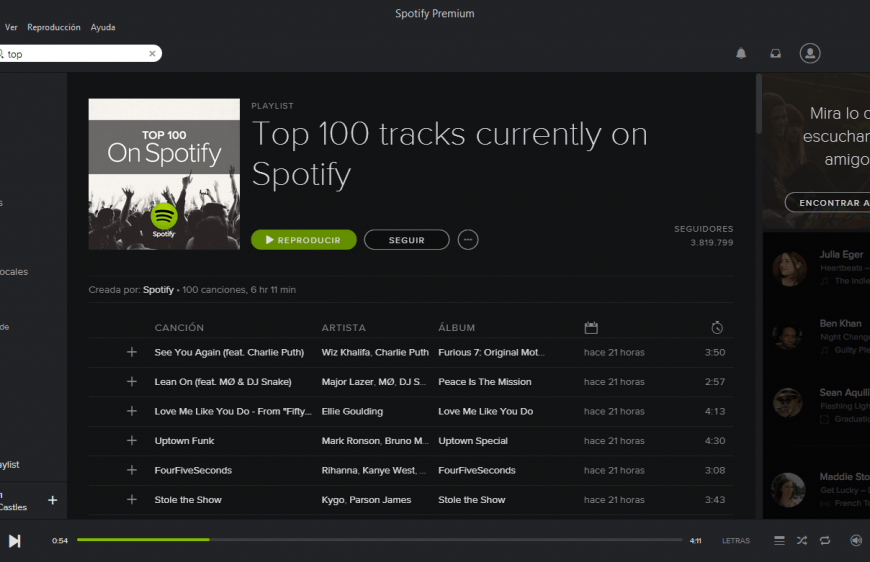This screenshot has width=870, height=562.
Task: Open the notifications bell icon
Action: coord(741,53)
